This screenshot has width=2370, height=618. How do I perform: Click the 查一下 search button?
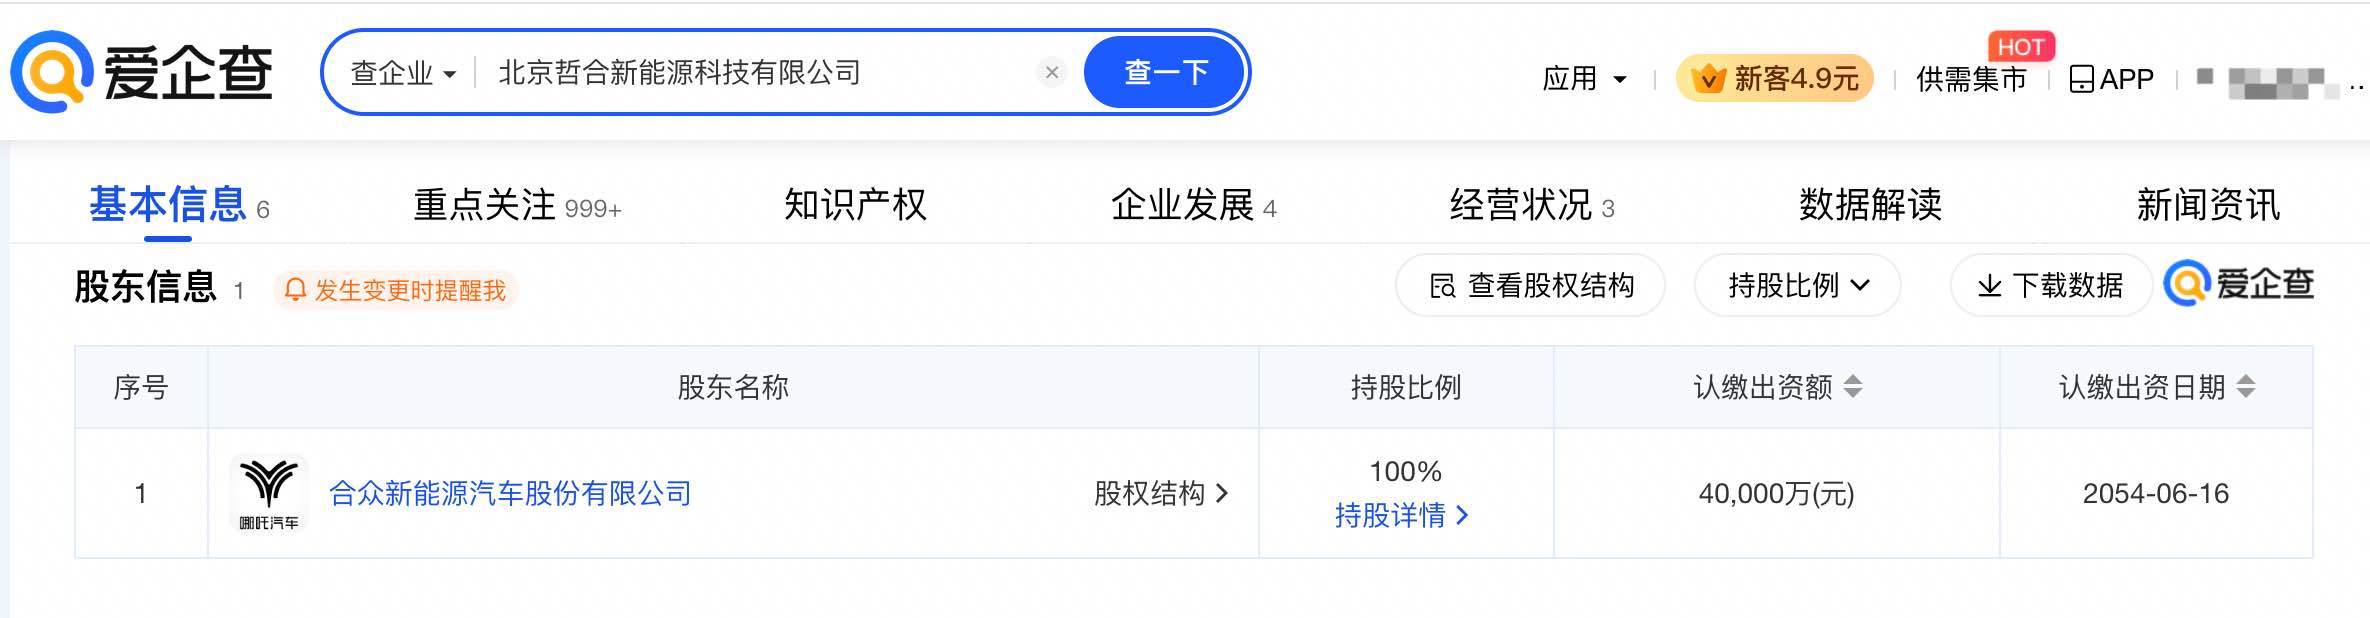[1166, 72]
